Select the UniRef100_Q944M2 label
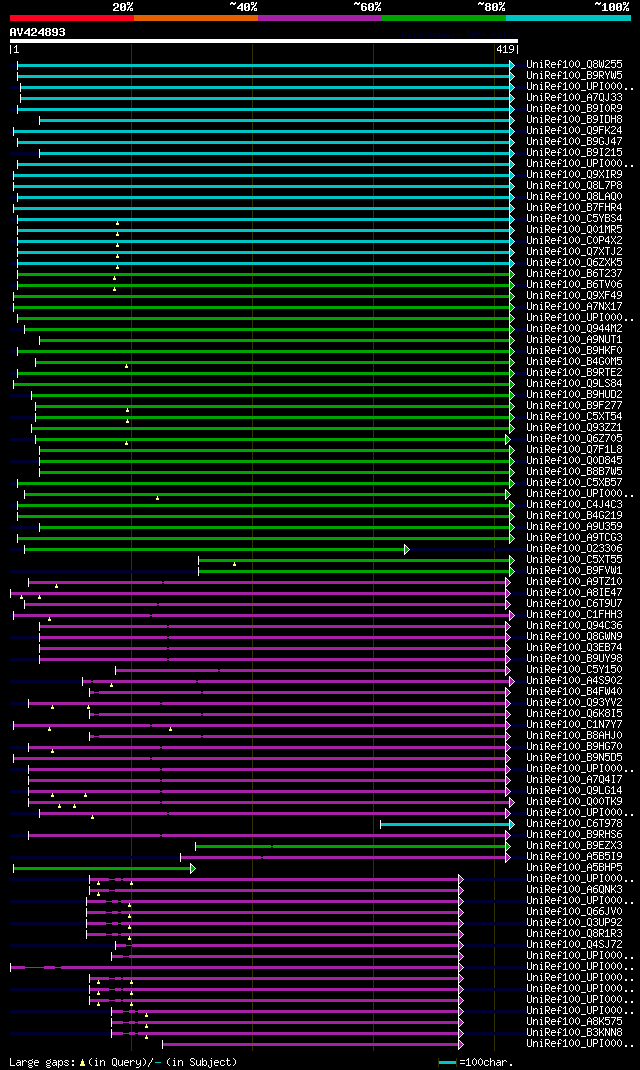The height and width of the screenshot is (1070, 640). point(574,328)
